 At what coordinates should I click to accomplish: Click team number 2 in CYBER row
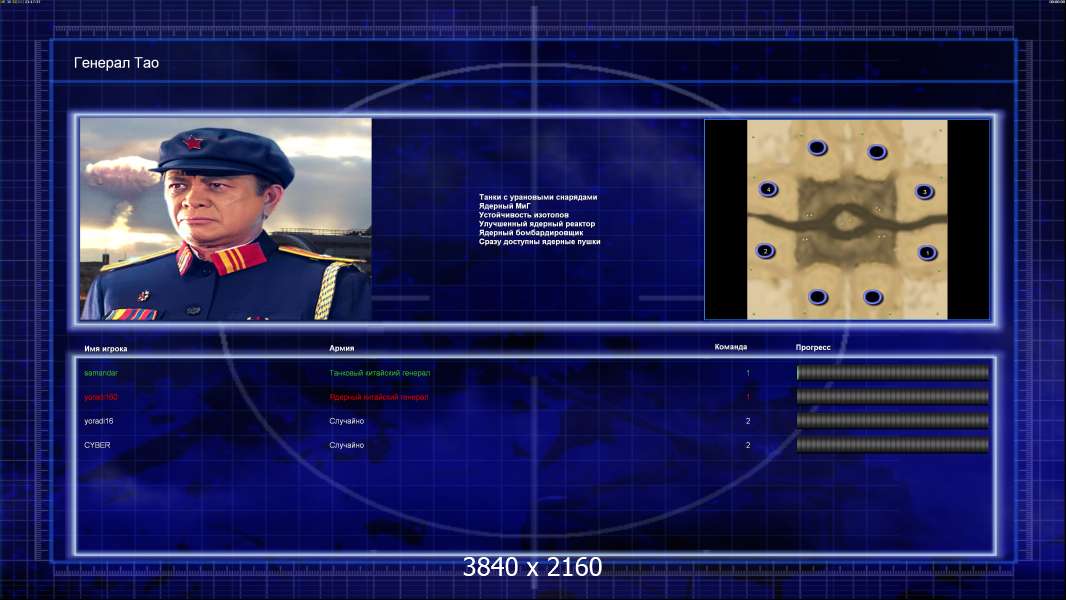(x=748, y=445)
